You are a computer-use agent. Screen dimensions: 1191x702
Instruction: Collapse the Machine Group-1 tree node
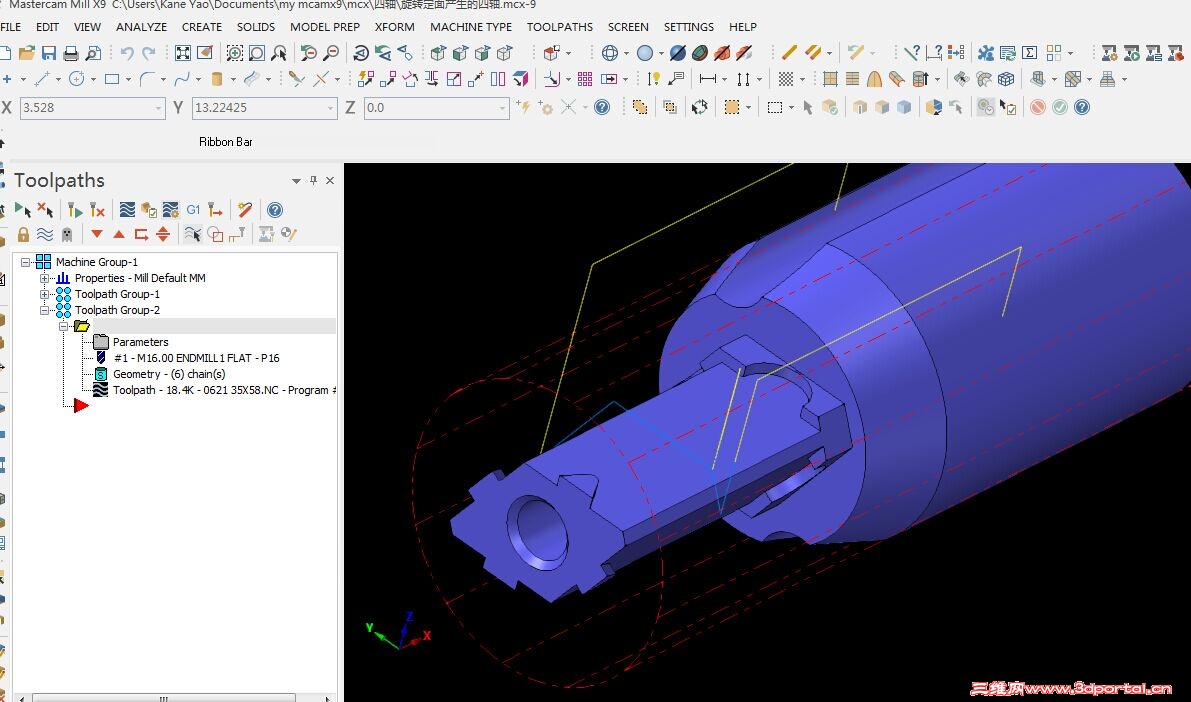25,262
